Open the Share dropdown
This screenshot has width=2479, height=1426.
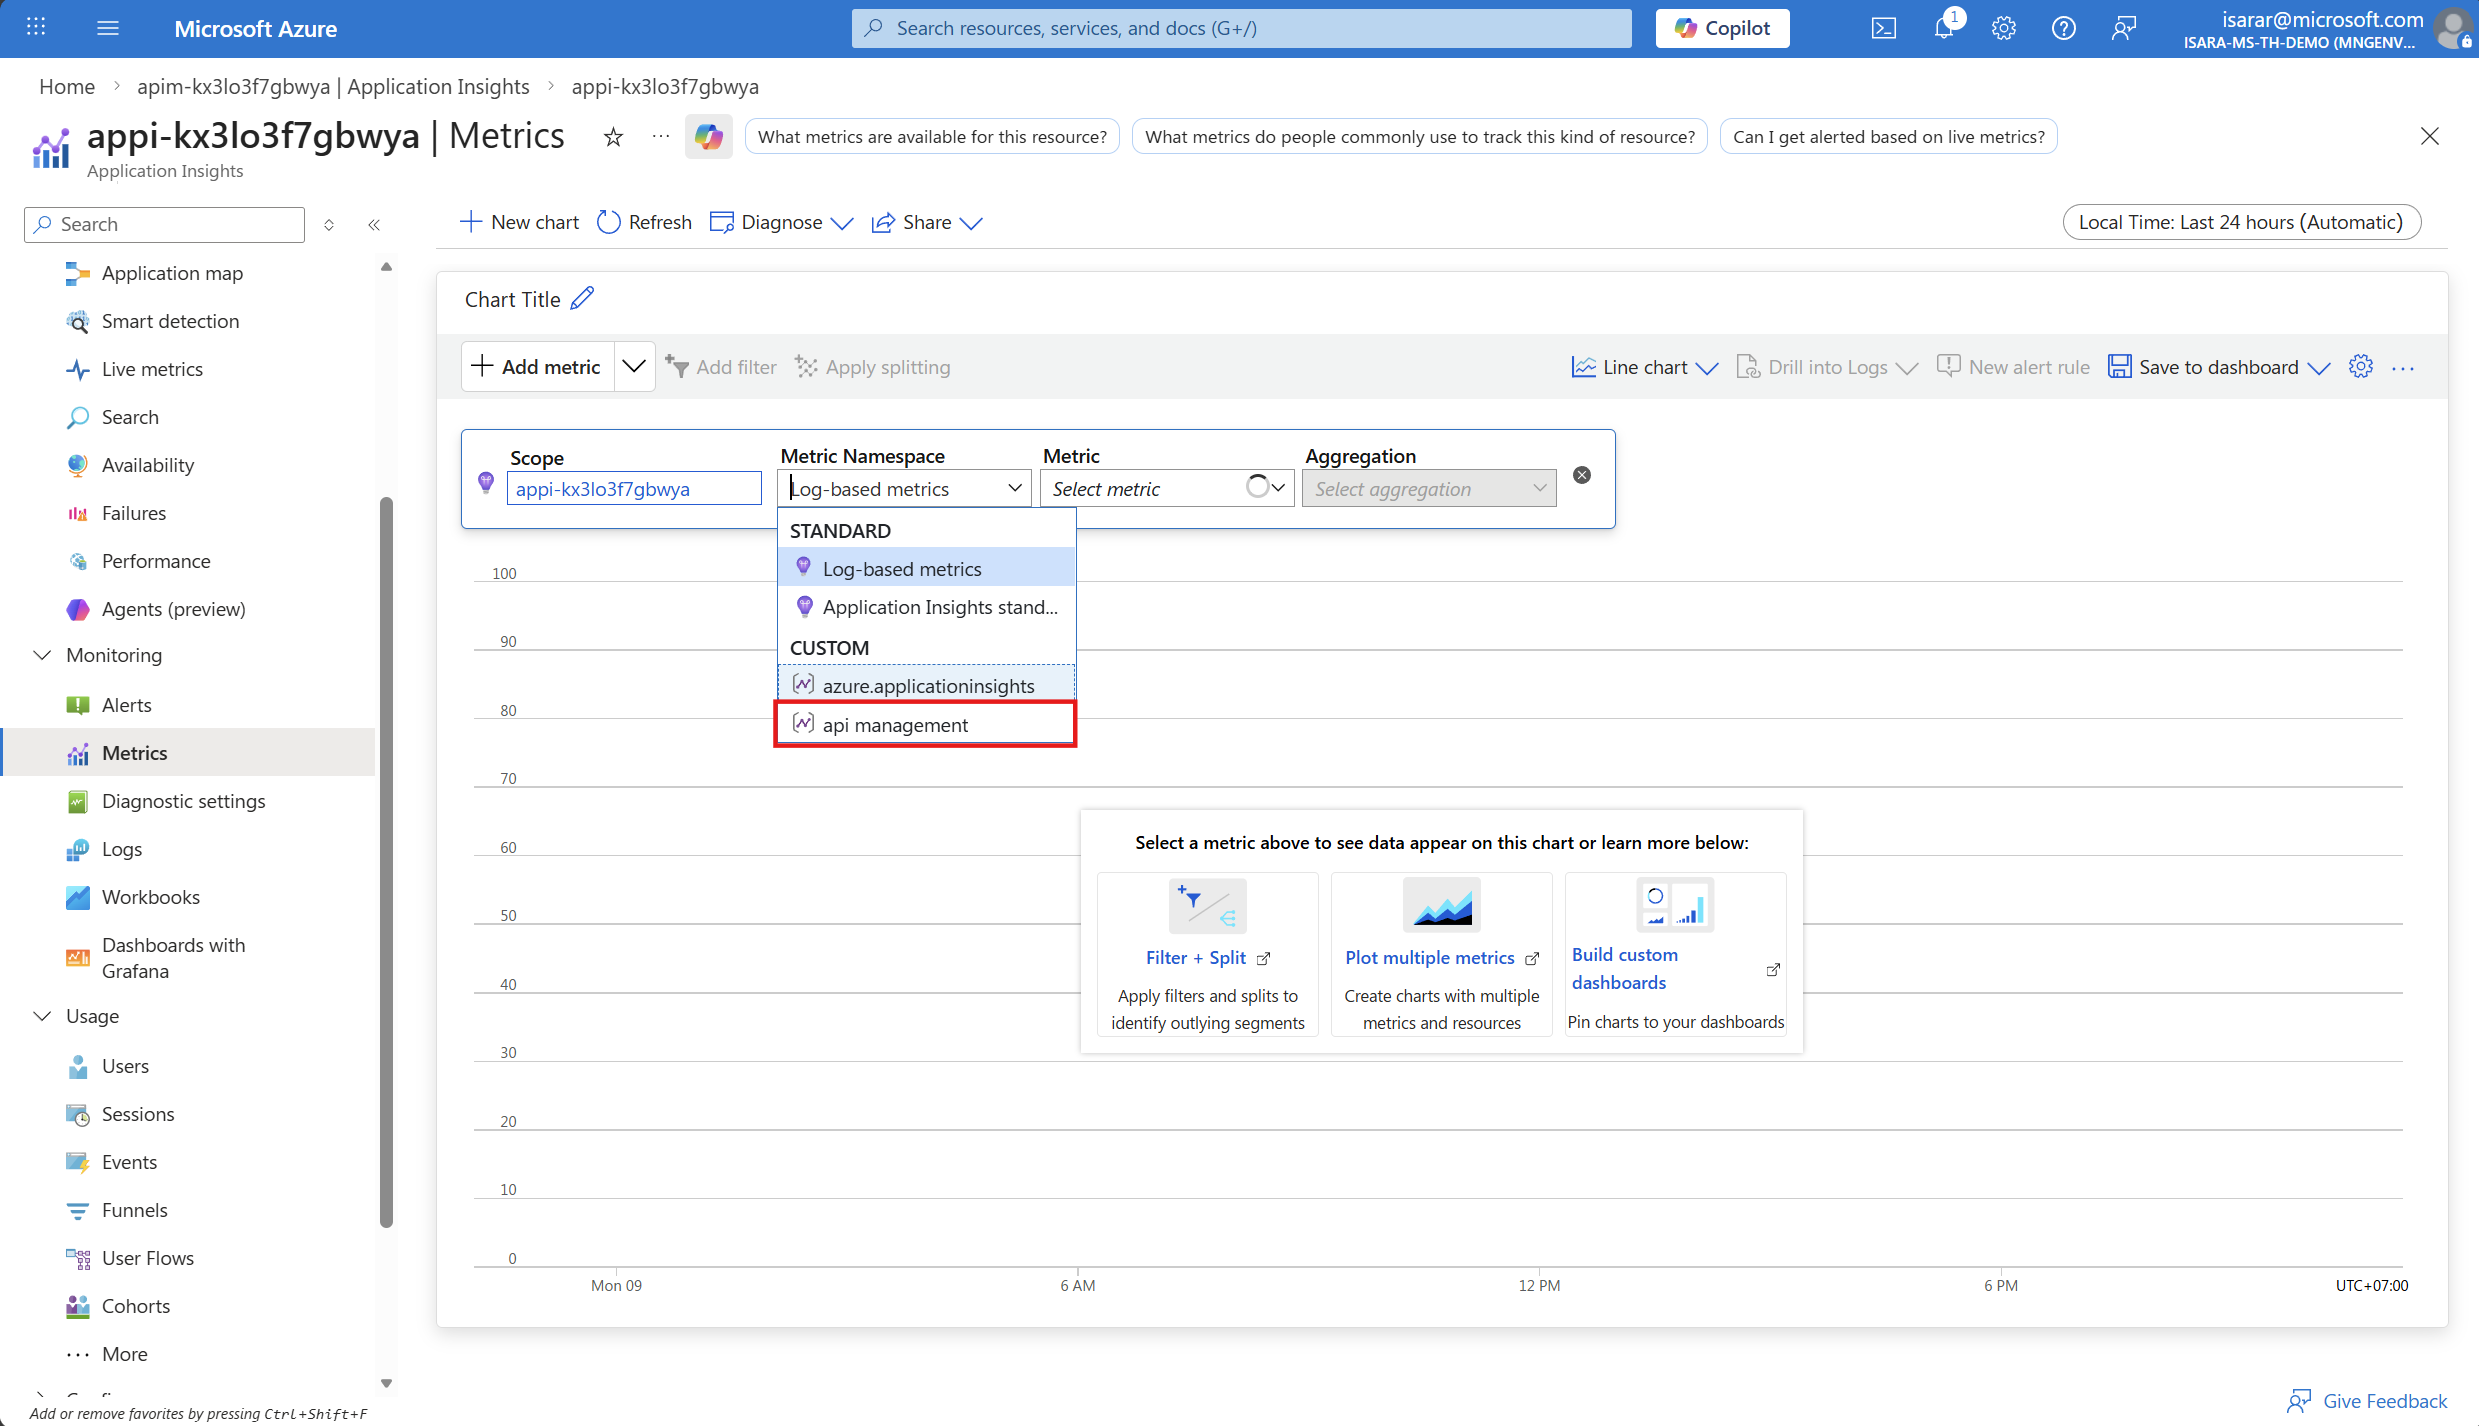(x=927, y=222)
